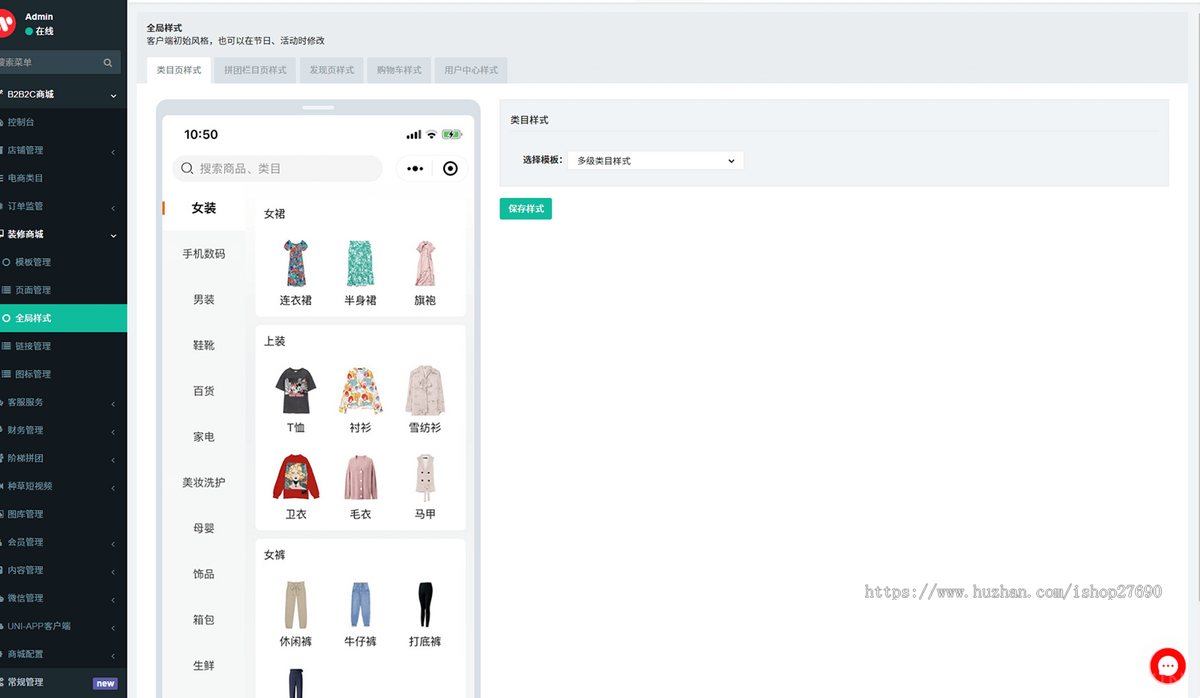Click the magnifier icon in the sidebar menu search

pyautogui.click(x=108, y=62)
